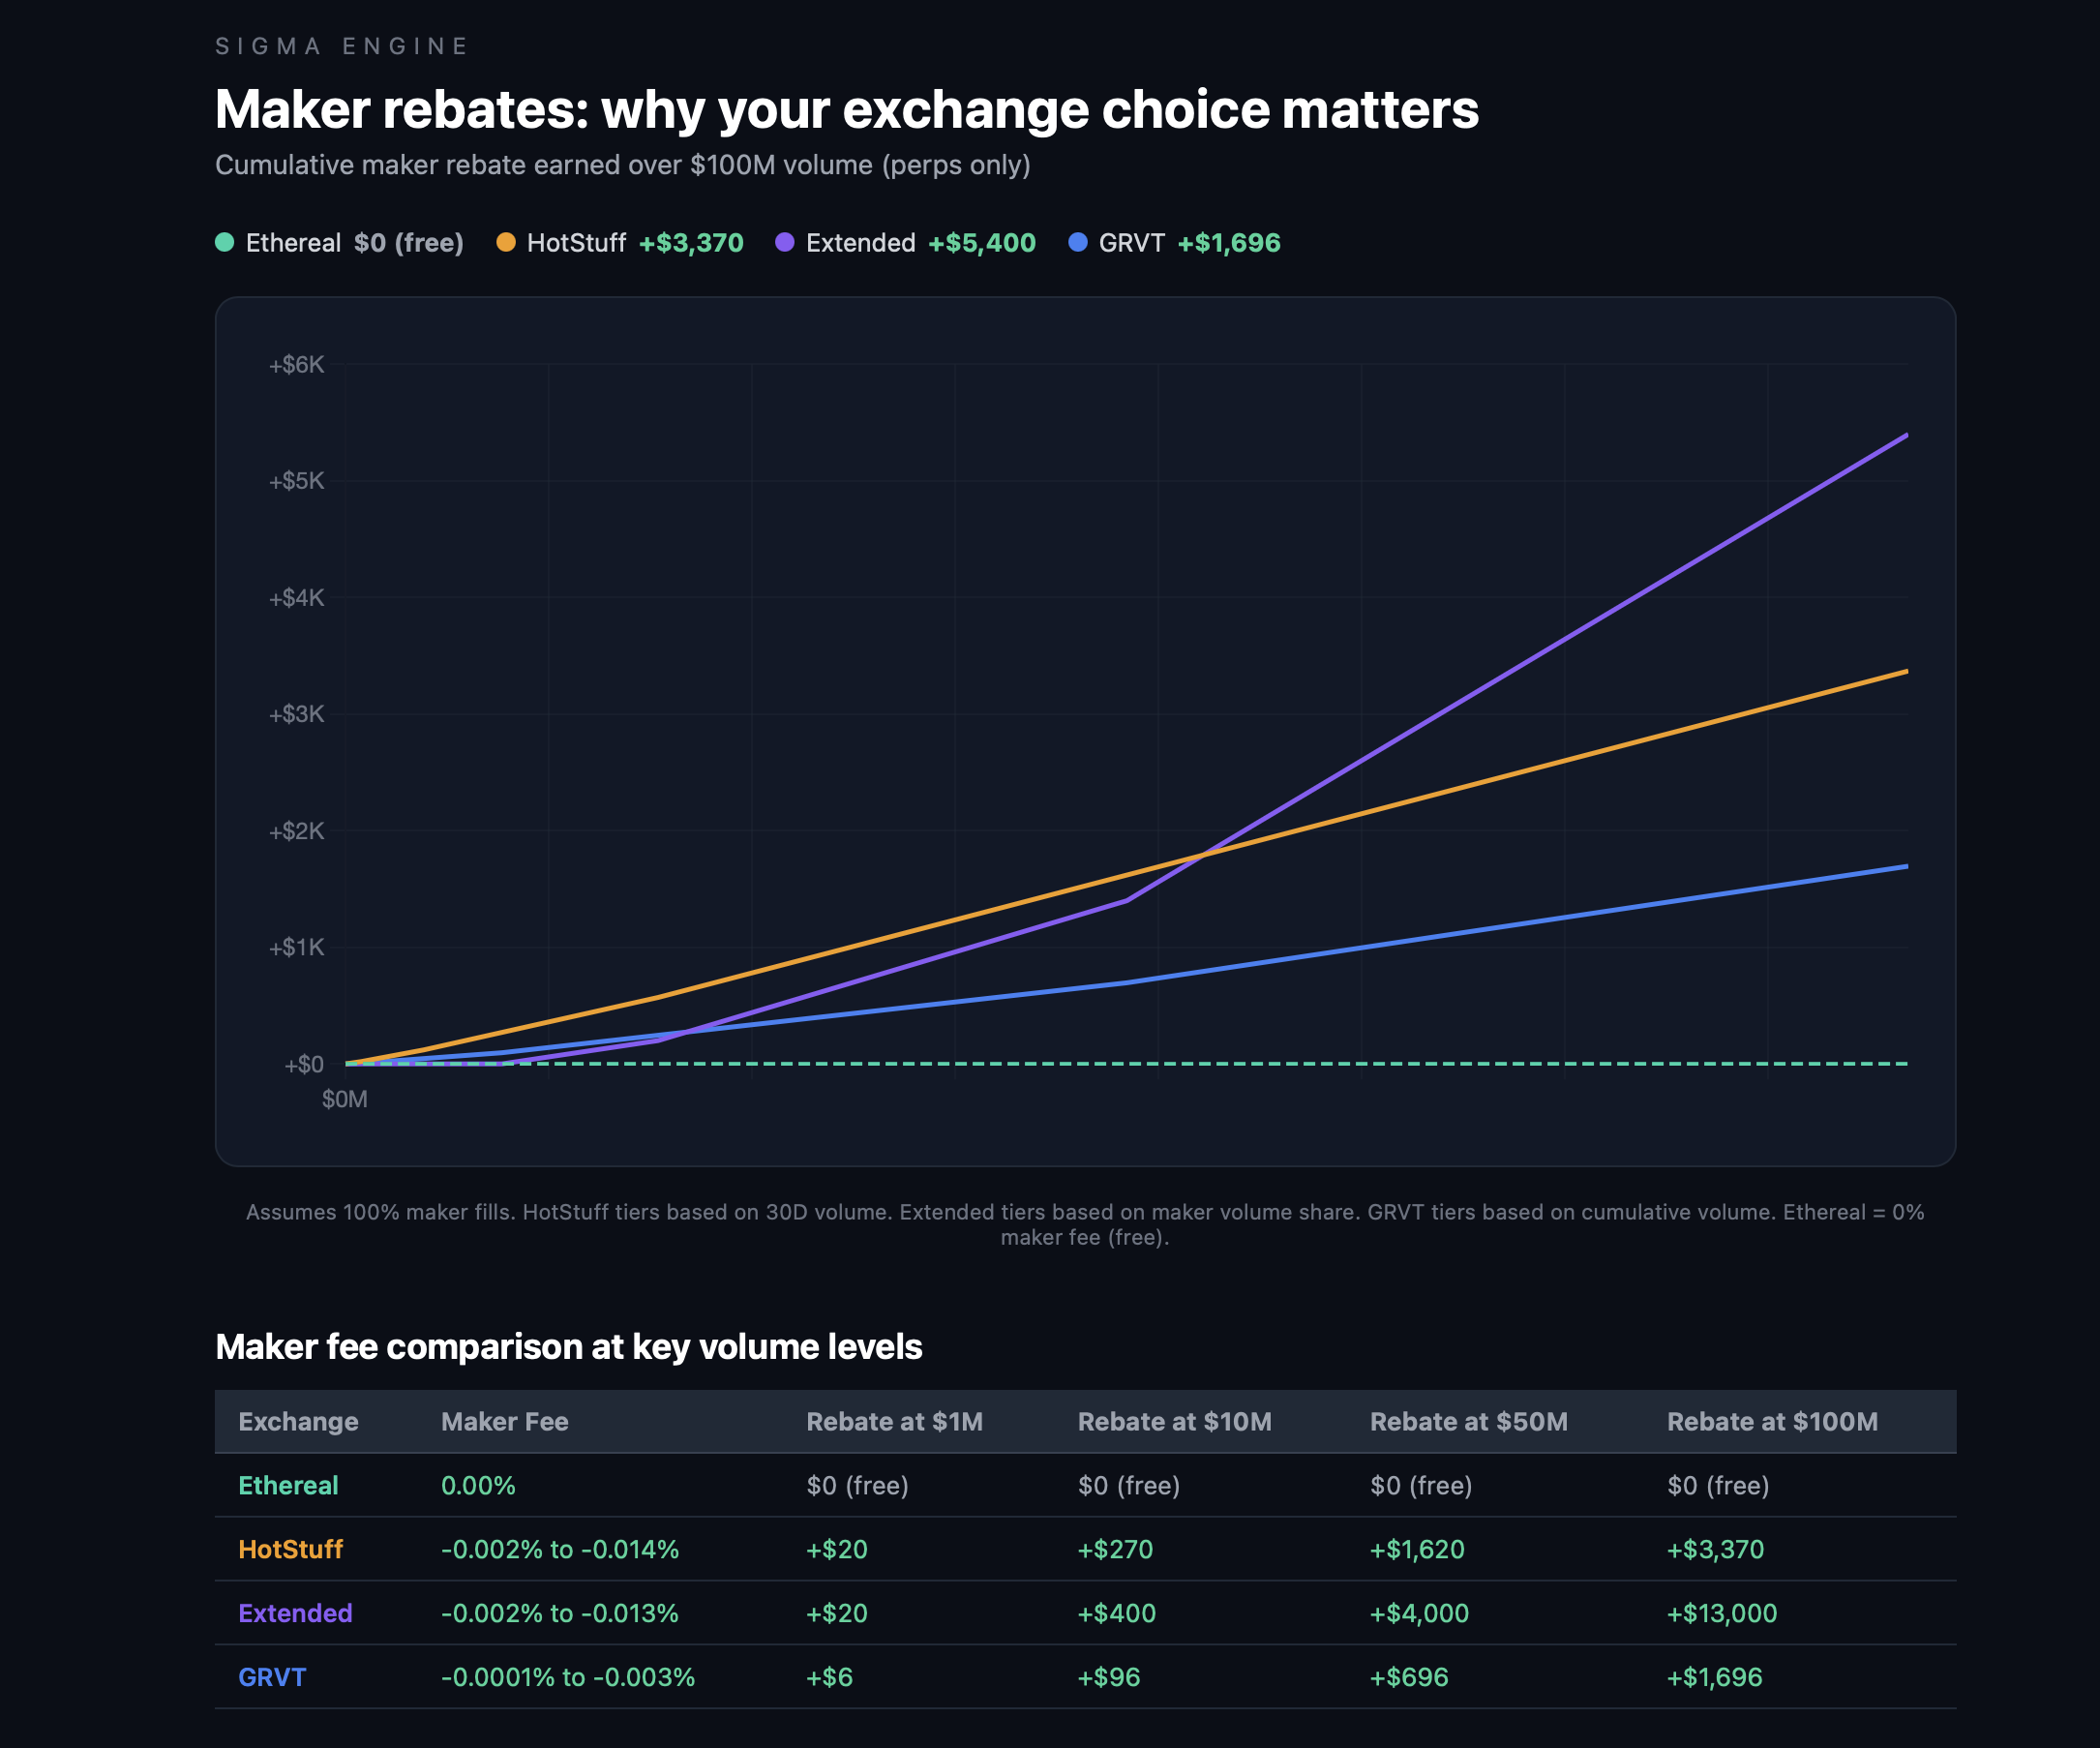Click the Exchange column header
Screen dimensions: 2100x1748
[x=298, y=1421]
